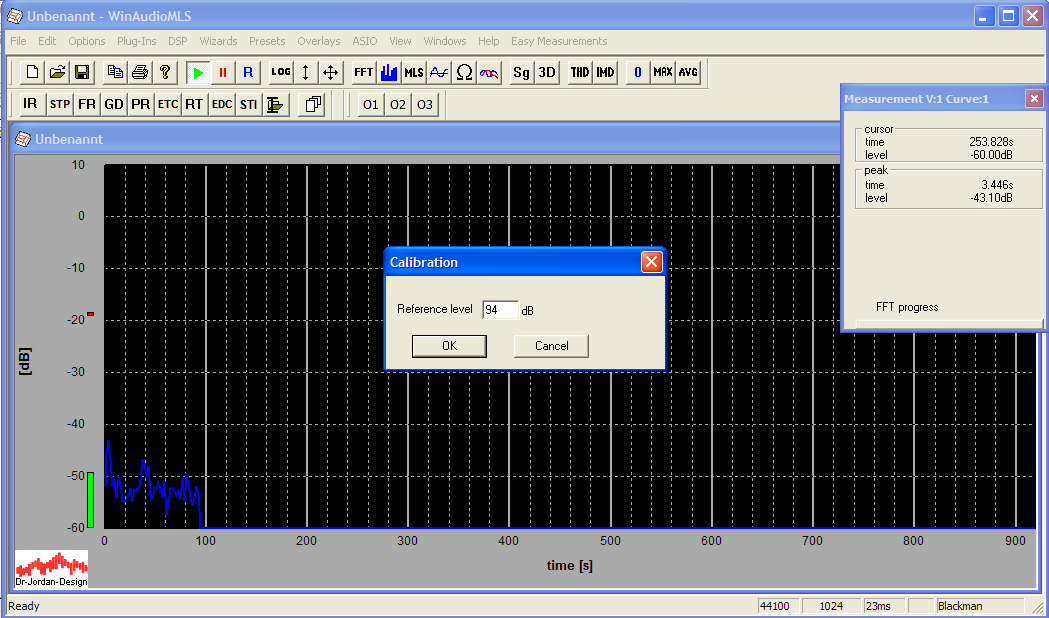Open the Wizards menu

coord(218,41)
